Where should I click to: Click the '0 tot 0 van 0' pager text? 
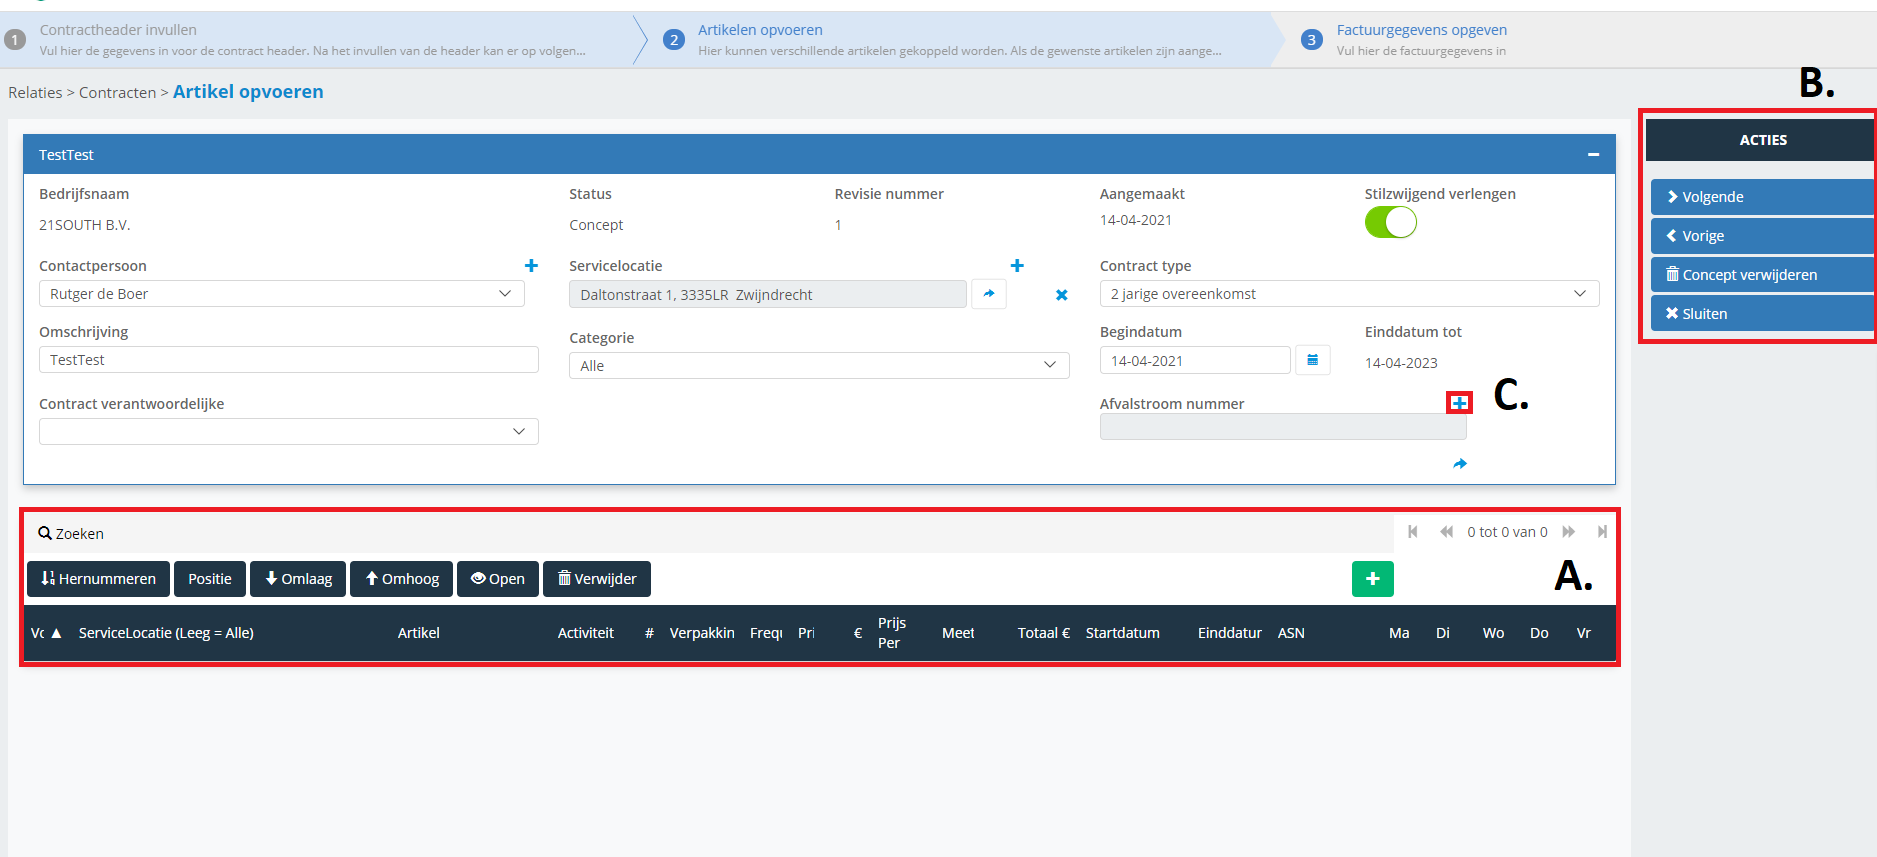point(1507,532)
